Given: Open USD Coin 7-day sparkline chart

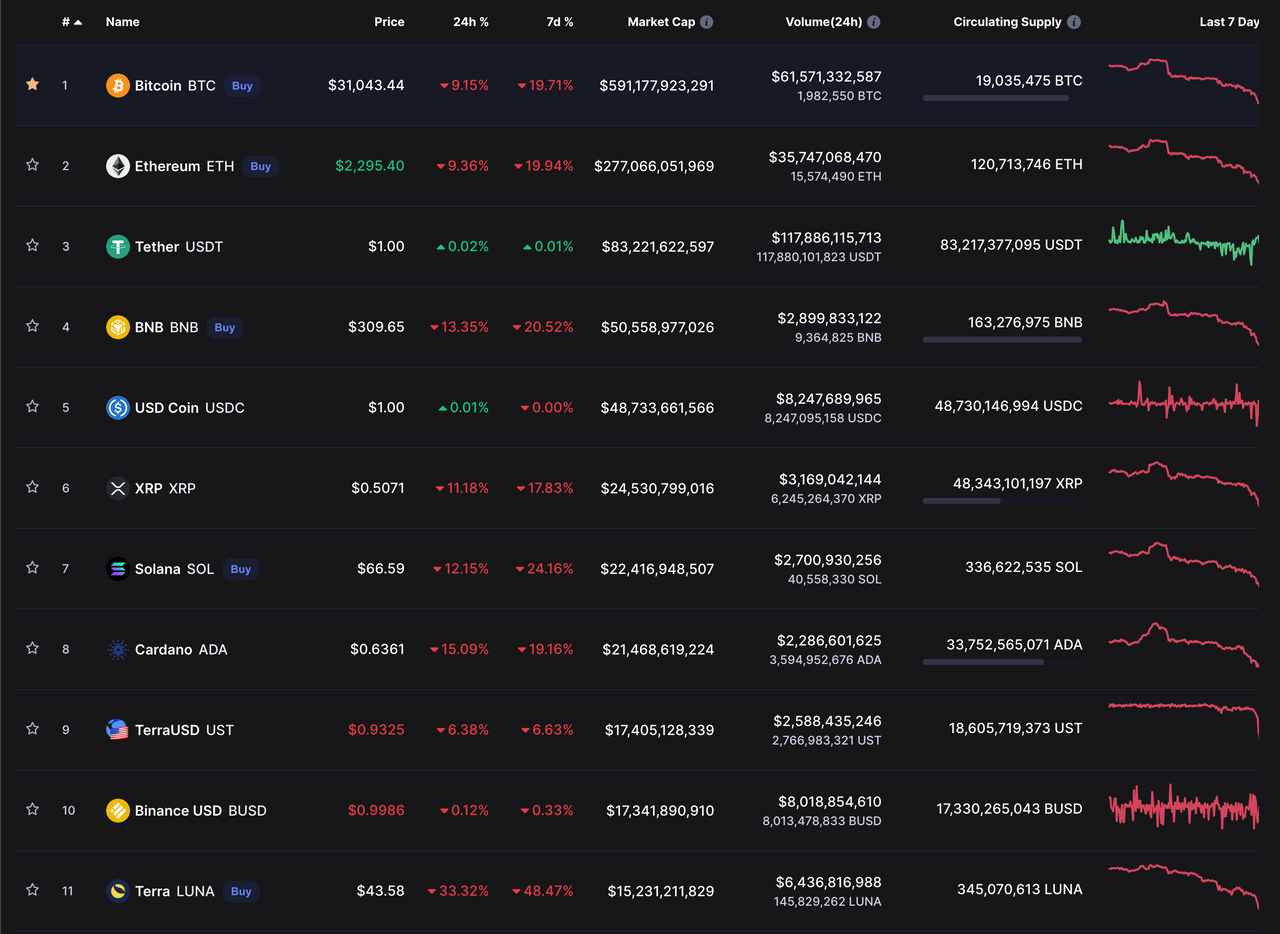Looking at the screenshot, I should tap(1184, 404).
